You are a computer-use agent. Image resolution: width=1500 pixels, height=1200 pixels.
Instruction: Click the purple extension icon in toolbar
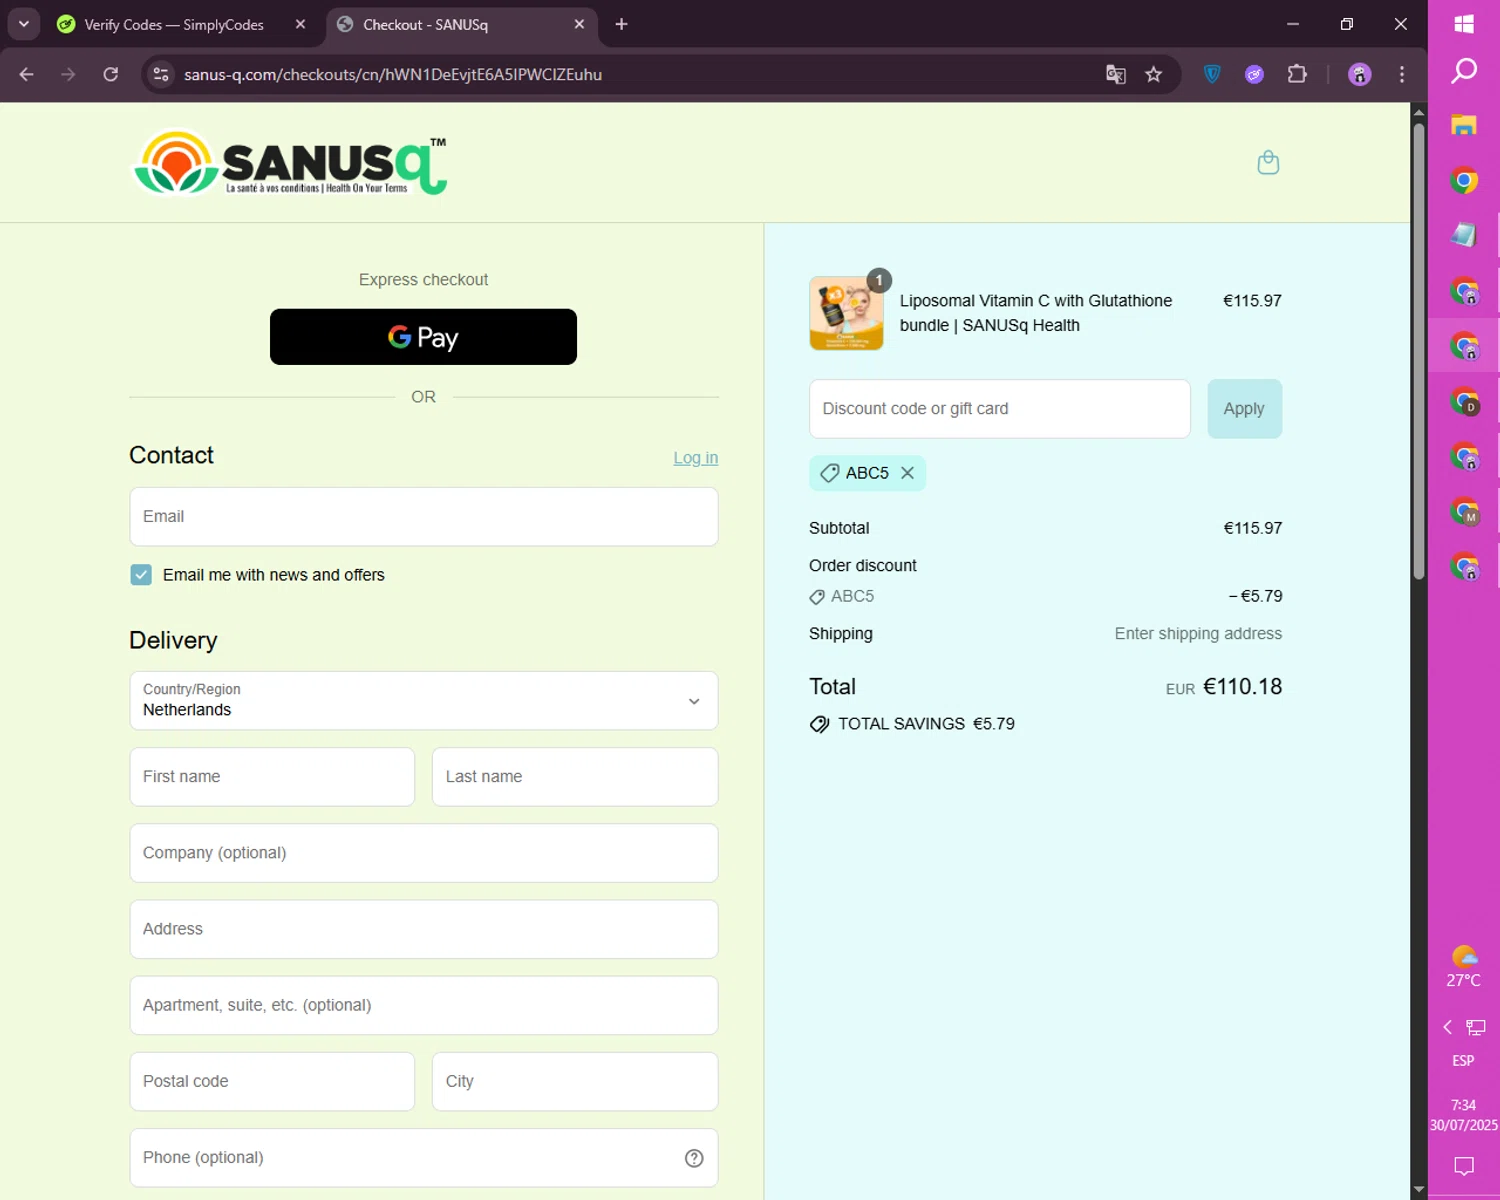pos(1254,75)
